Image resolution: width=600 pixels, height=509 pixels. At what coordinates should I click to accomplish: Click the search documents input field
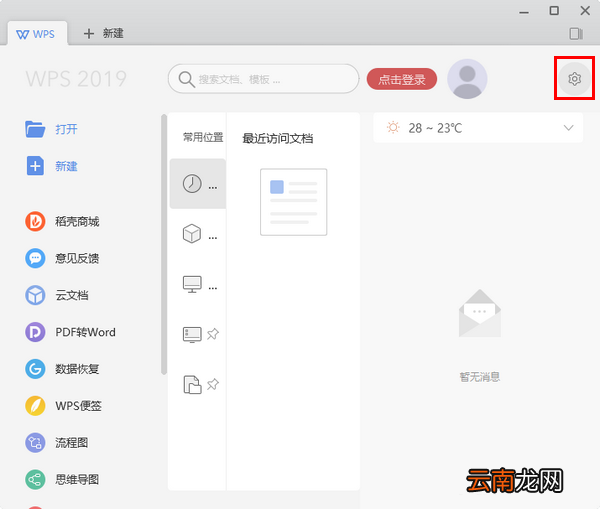(263, 79)
